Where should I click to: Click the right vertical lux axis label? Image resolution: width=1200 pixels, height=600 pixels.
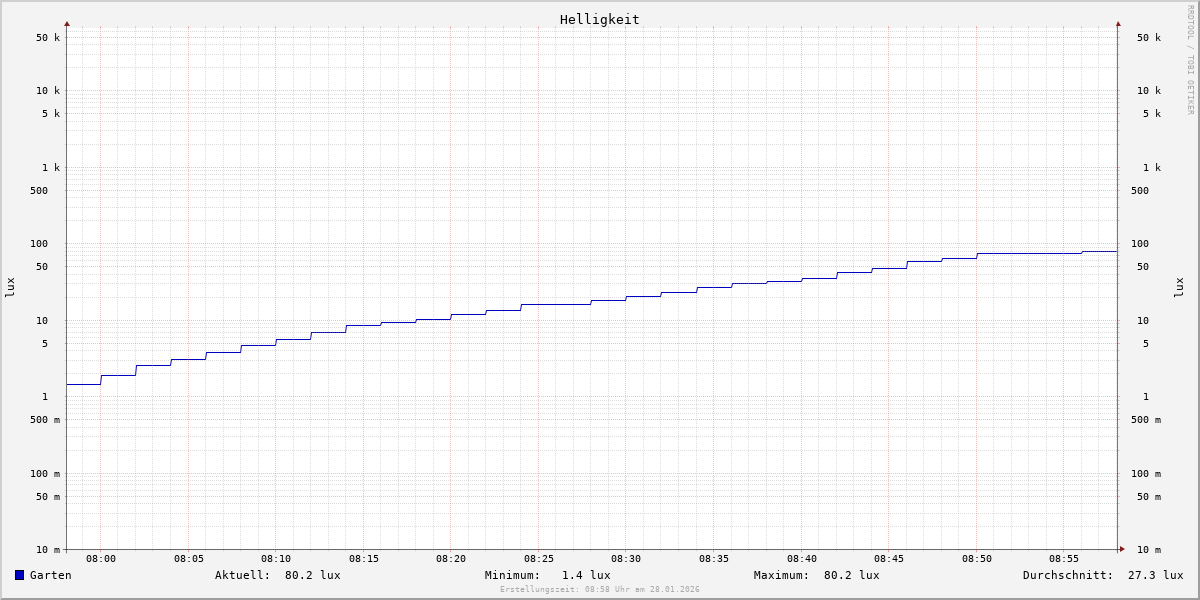[x=1179, y=288]
